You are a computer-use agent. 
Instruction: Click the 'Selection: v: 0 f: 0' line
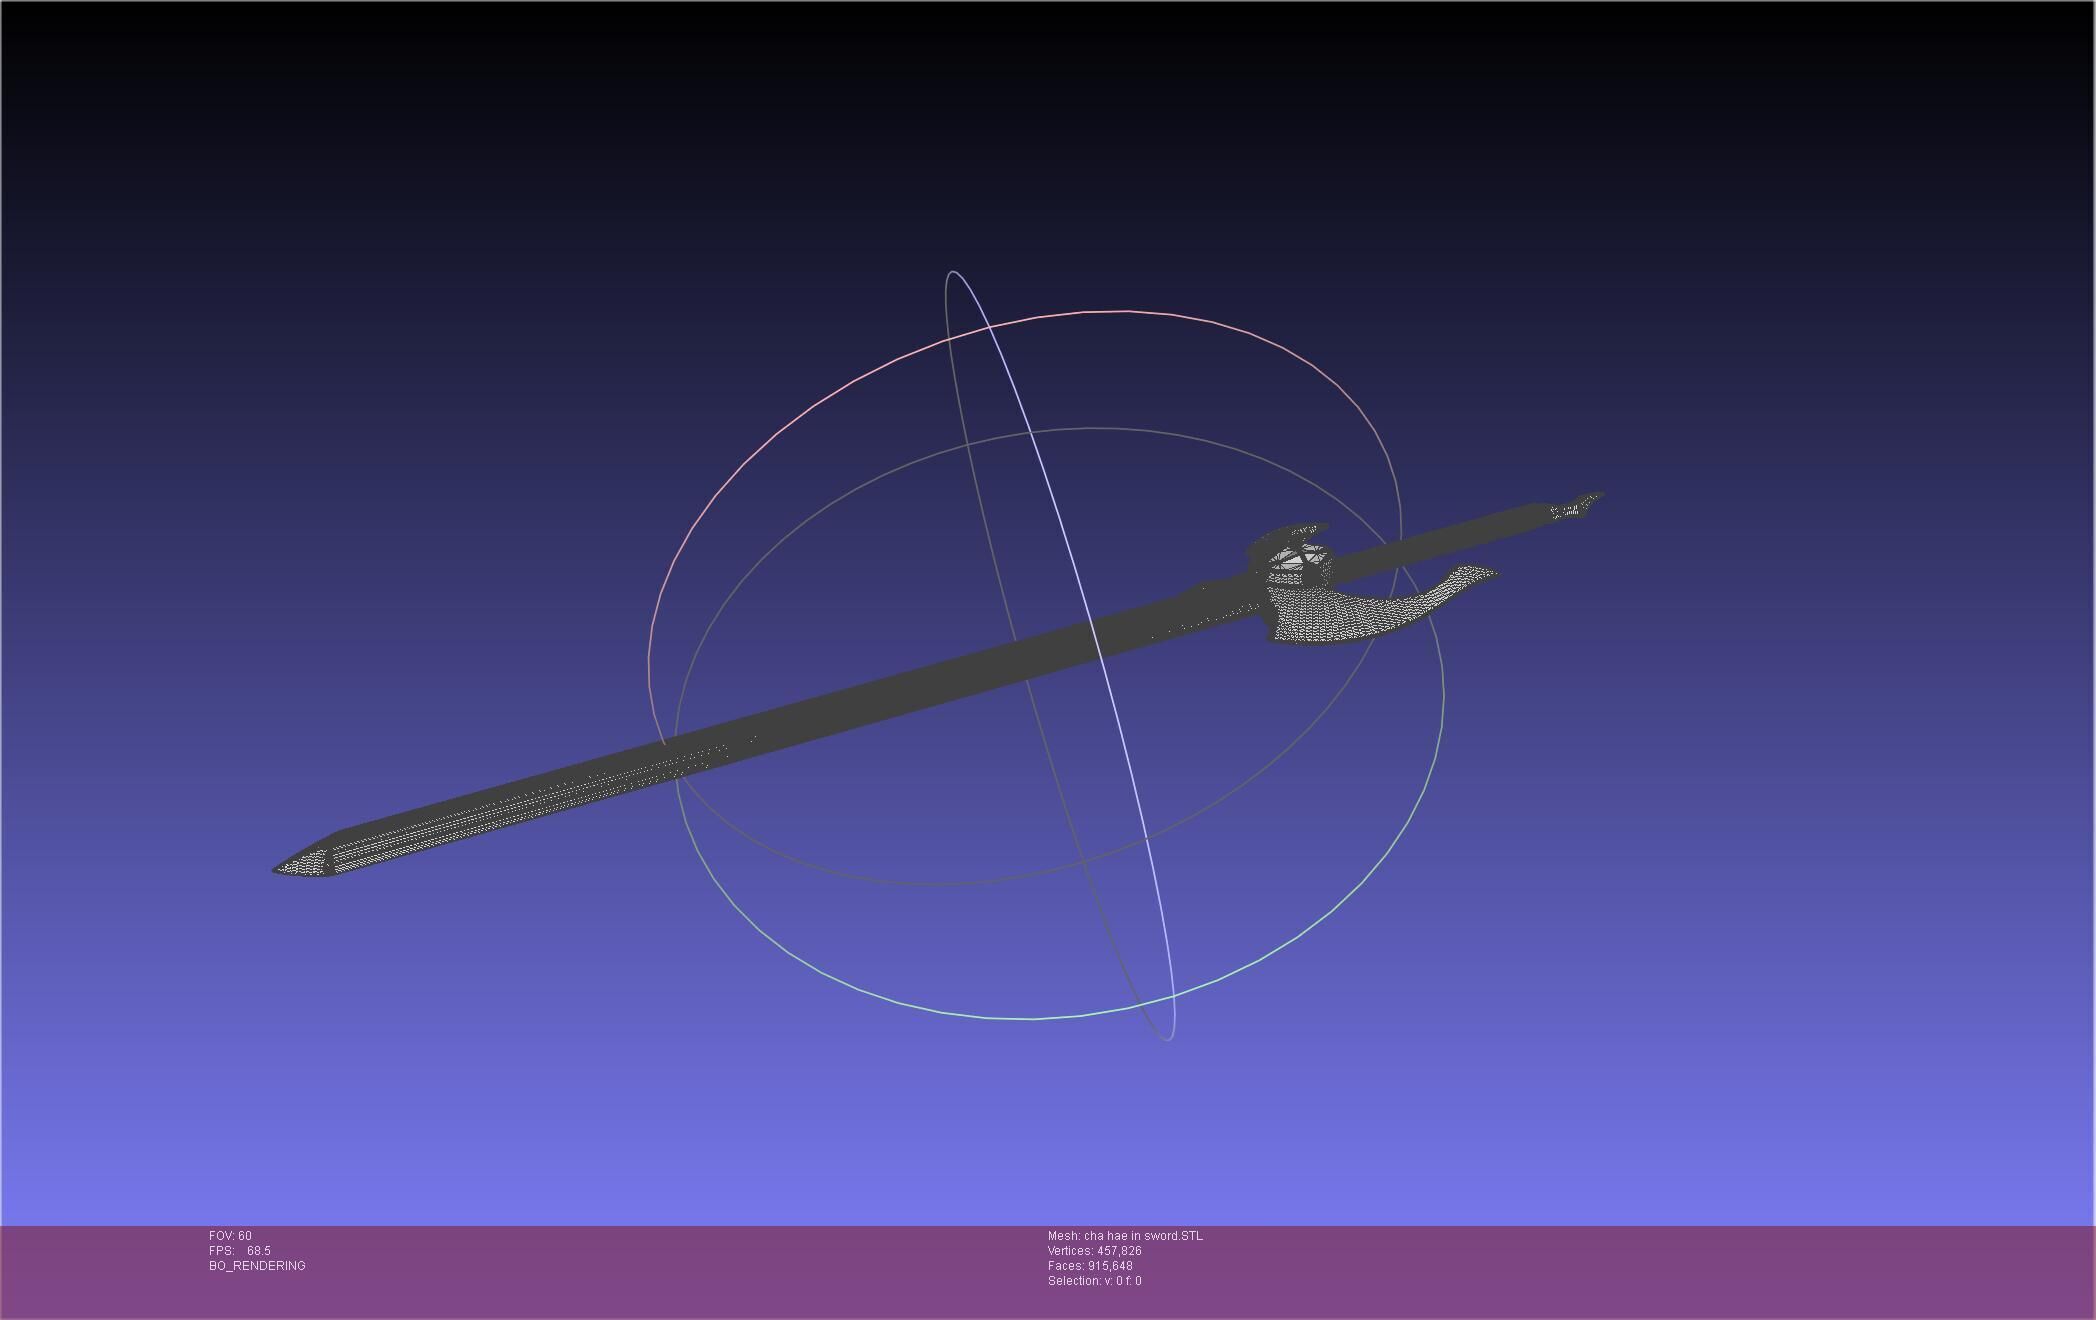click(x=1094, y=1281)
